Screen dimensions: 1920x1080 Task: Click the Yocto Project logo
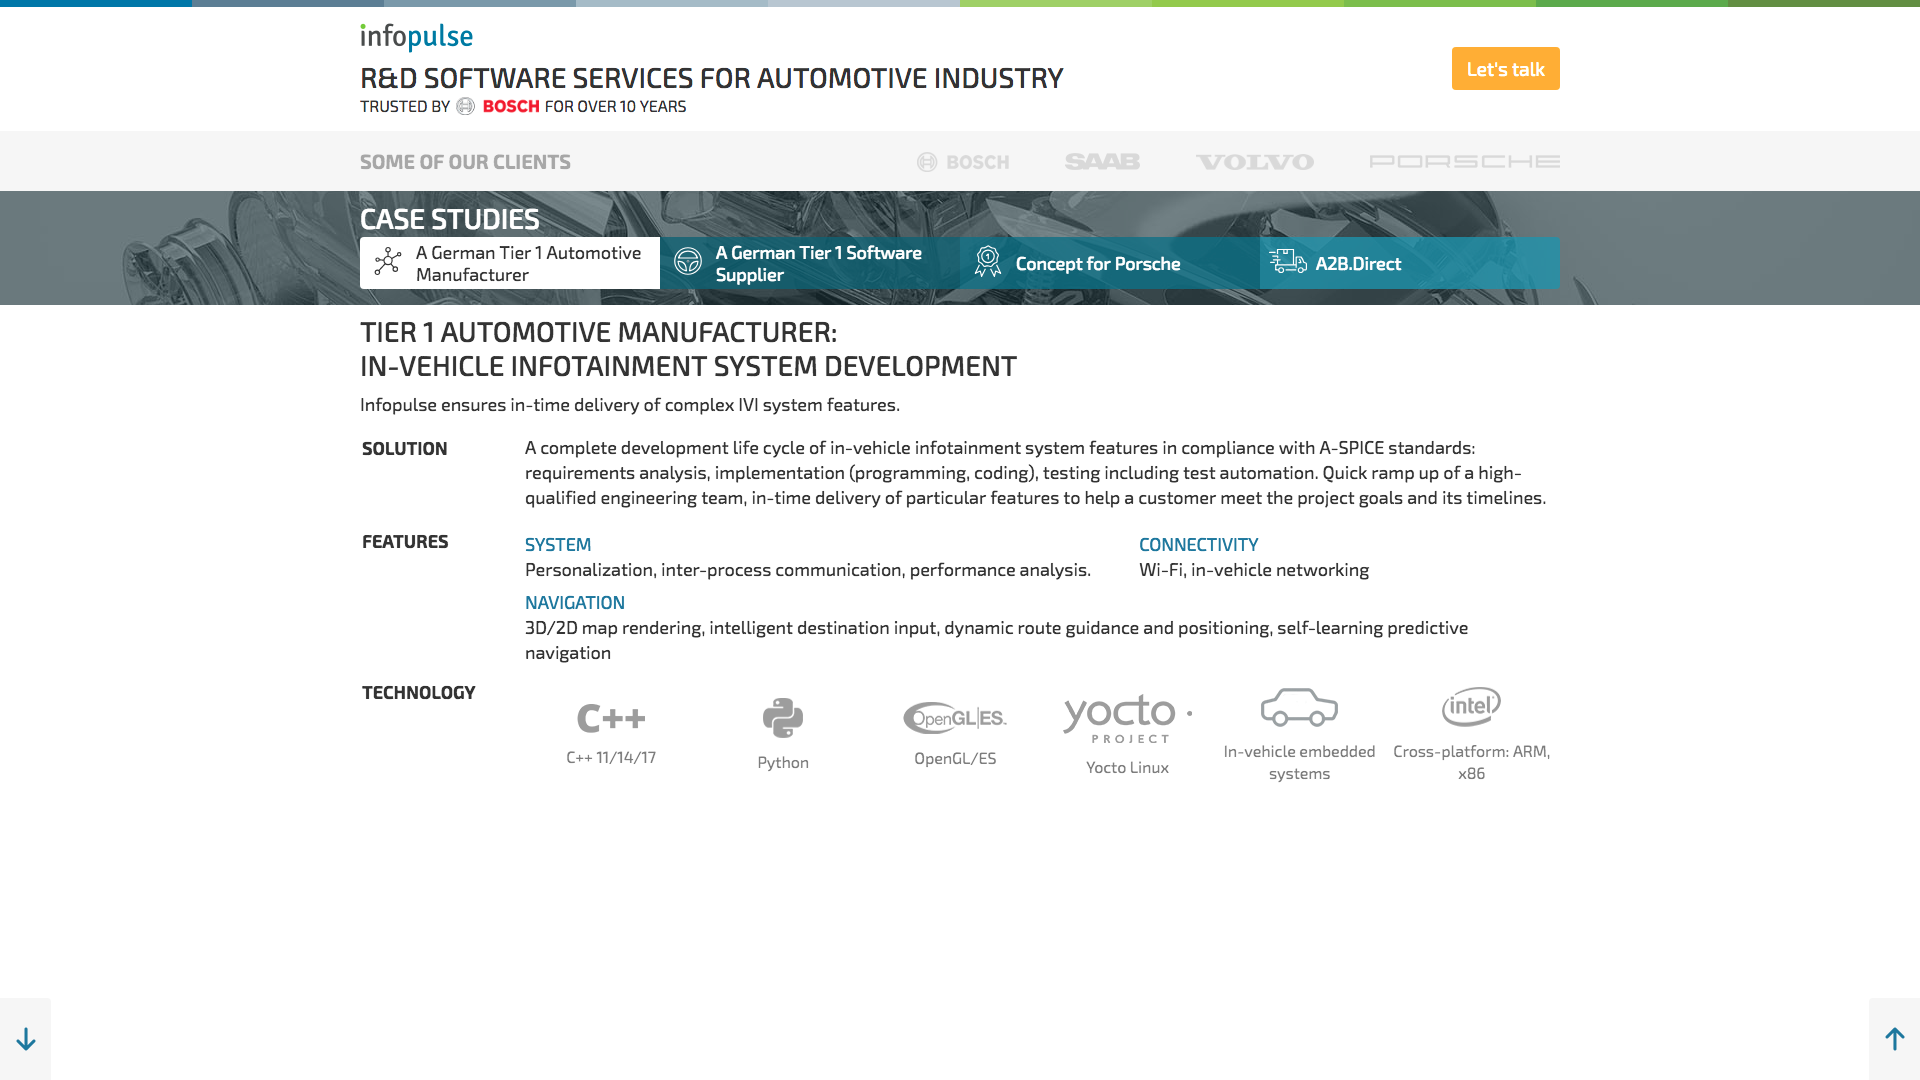pyautogui.click(x=1127, y=719)
